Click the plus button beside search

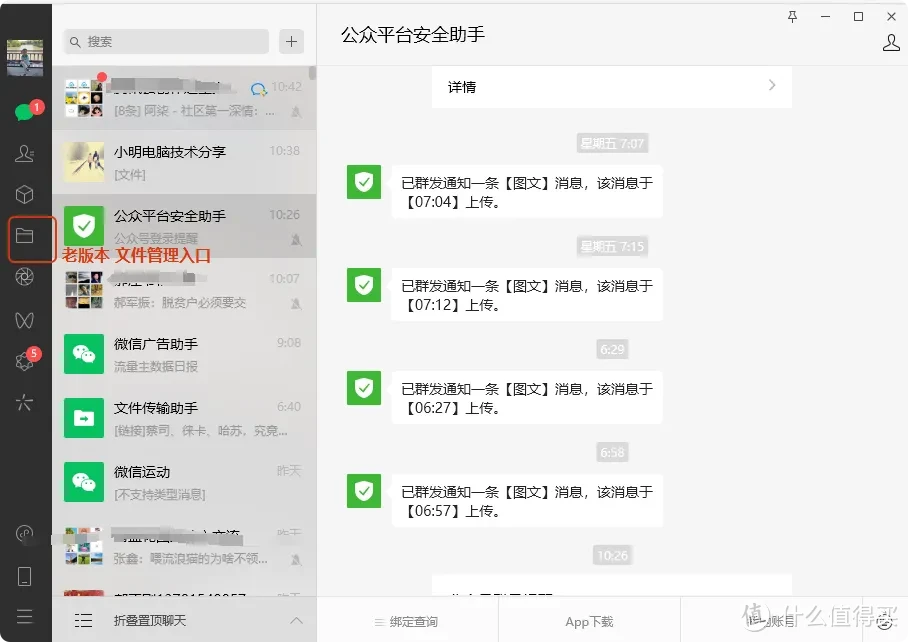291,42
